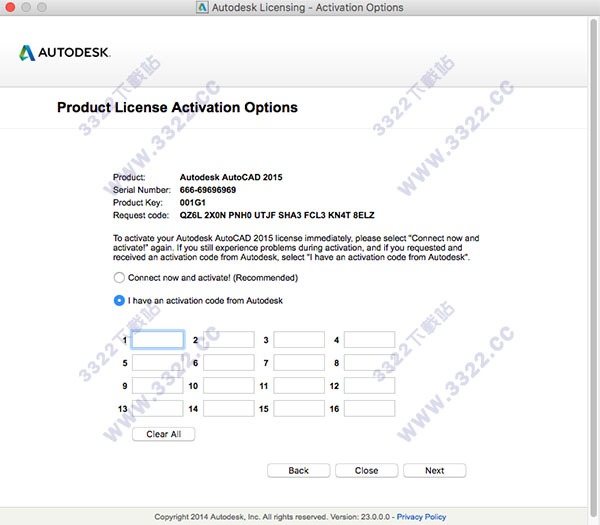Viewport: 600px width, 525px height.
Task: Click activation code field 12
Action: (369, 386)
